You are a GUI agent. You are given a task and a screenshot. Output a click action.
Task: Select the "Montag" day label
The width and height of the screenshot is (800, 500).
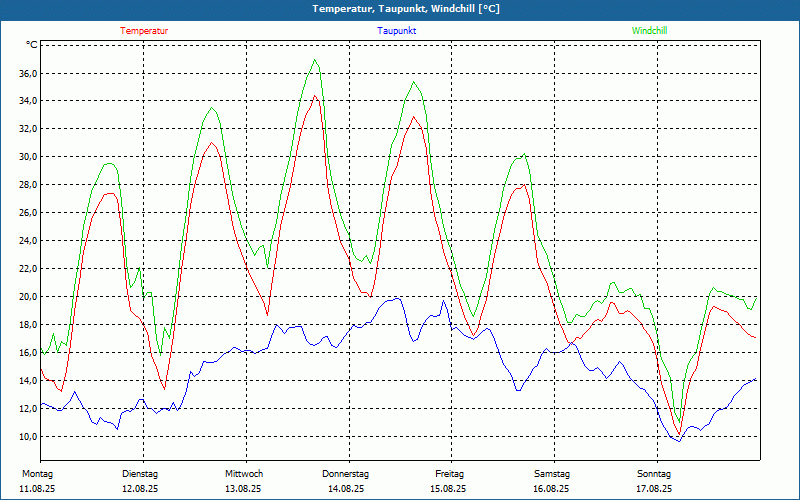37,474
